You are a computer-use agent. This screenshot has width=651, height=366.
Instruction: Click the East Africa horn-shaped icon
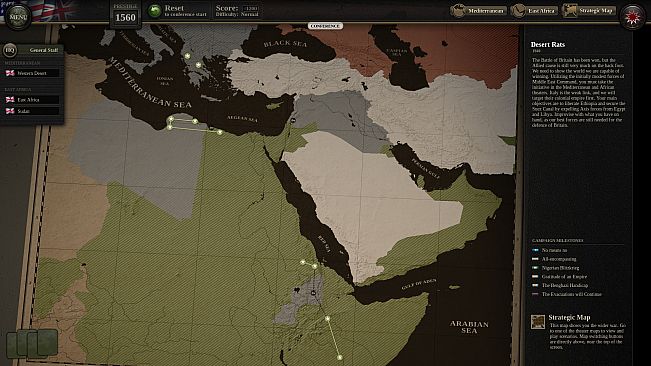coord(518,11)
